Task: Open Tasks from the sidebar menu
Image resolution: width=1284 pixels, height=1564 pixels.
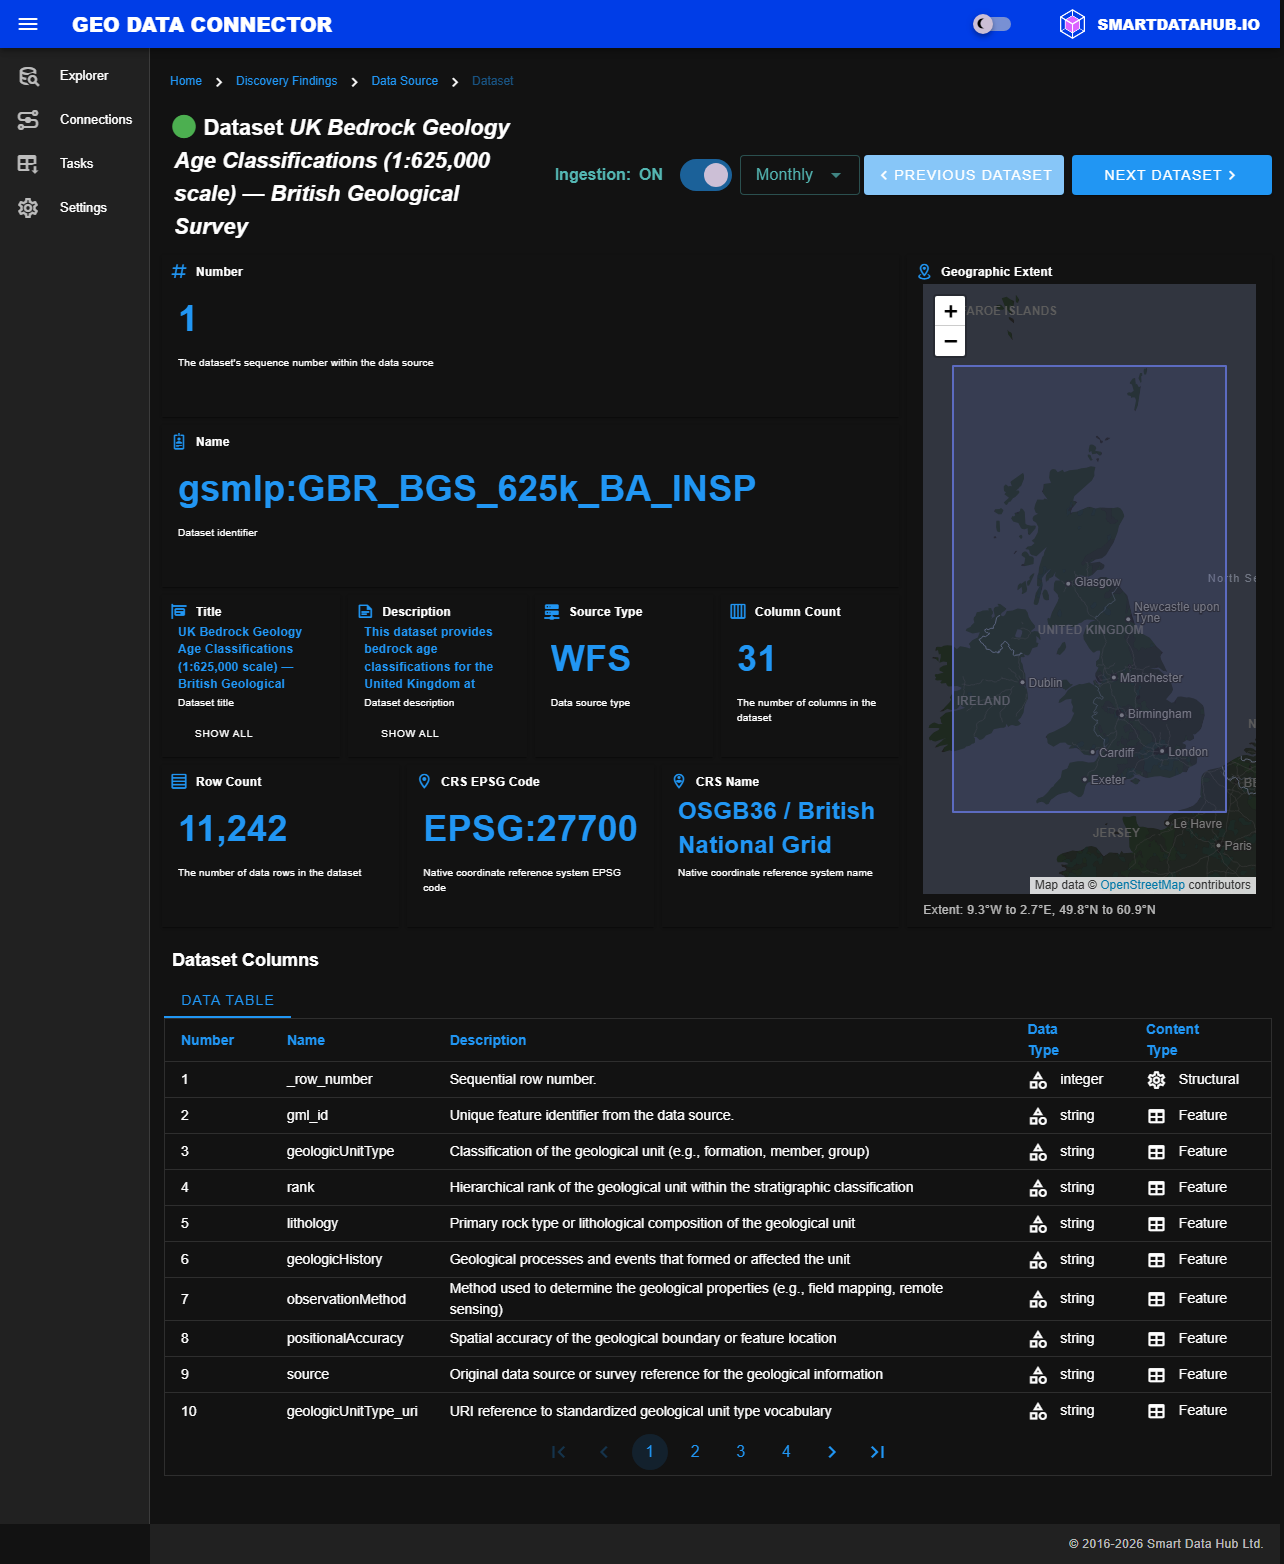Action: point(75,164)
